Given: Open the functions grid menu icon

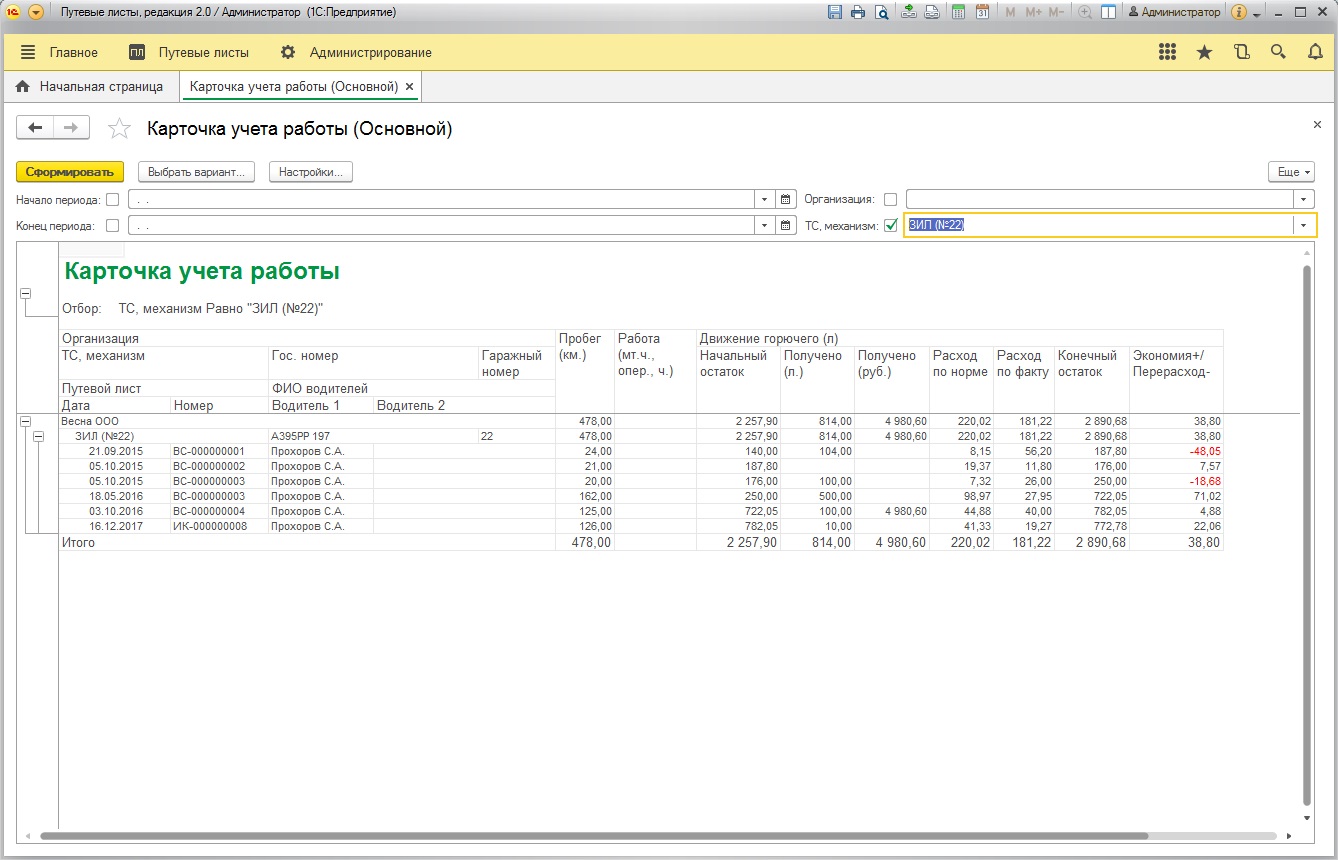Looking at the screenshot, I should [1167, 52].
